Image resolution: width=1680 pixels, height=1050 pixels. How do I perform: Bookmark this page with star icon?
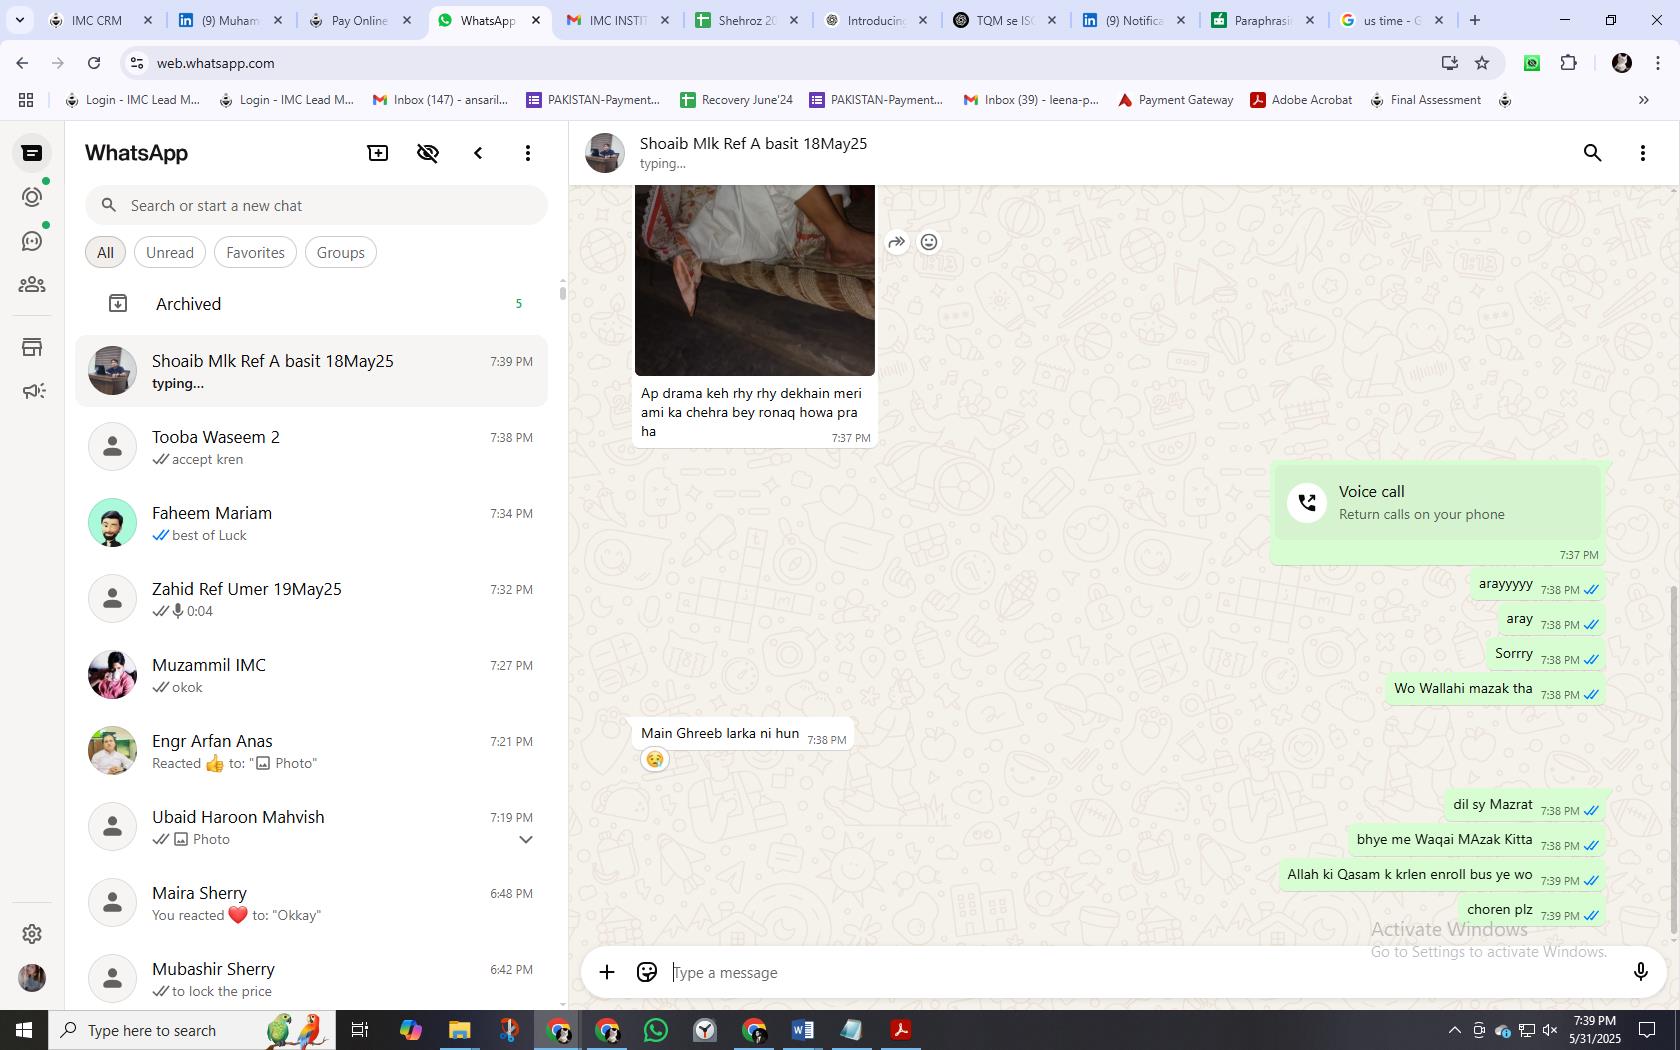coord(1482,63)
